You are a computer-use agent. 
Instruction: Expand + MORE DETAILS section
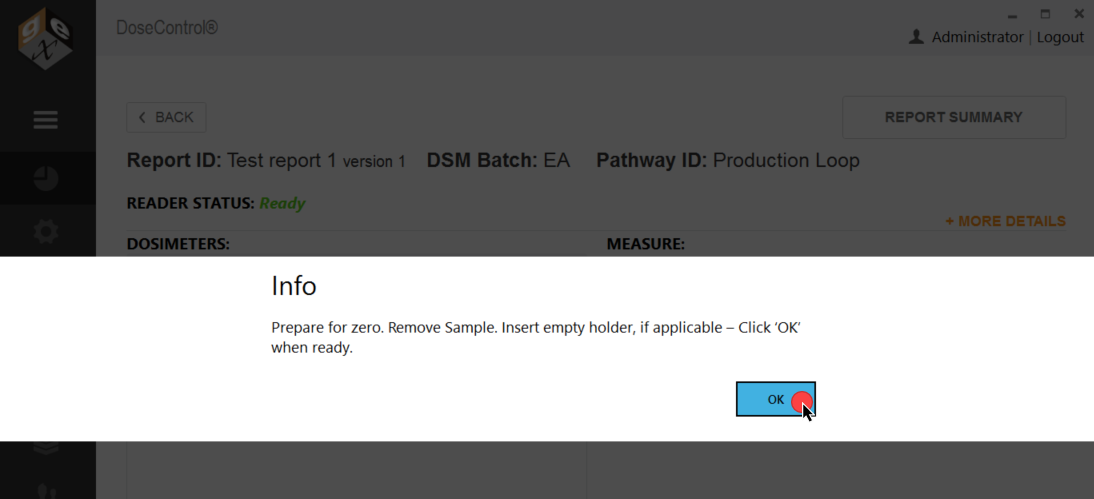[x=1005, y=221]
